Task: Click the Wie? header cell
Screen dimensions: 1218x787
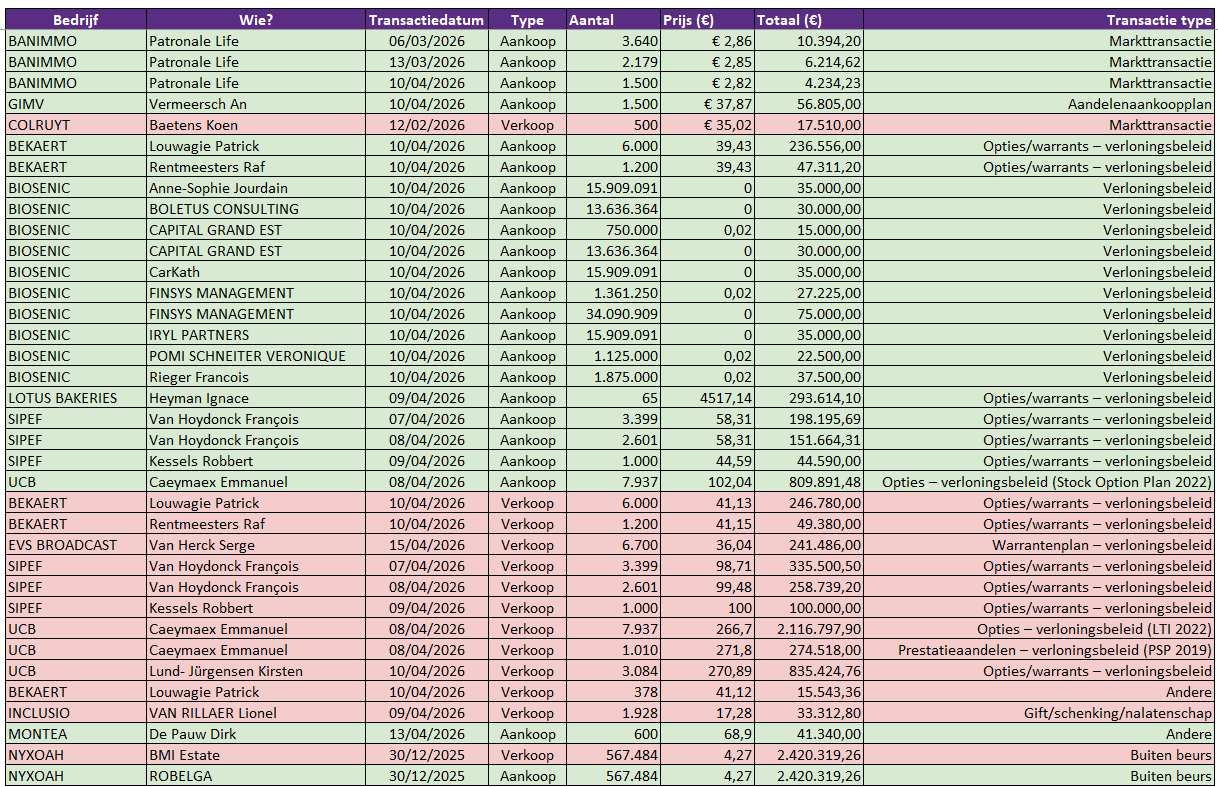Action: point(255,20)
